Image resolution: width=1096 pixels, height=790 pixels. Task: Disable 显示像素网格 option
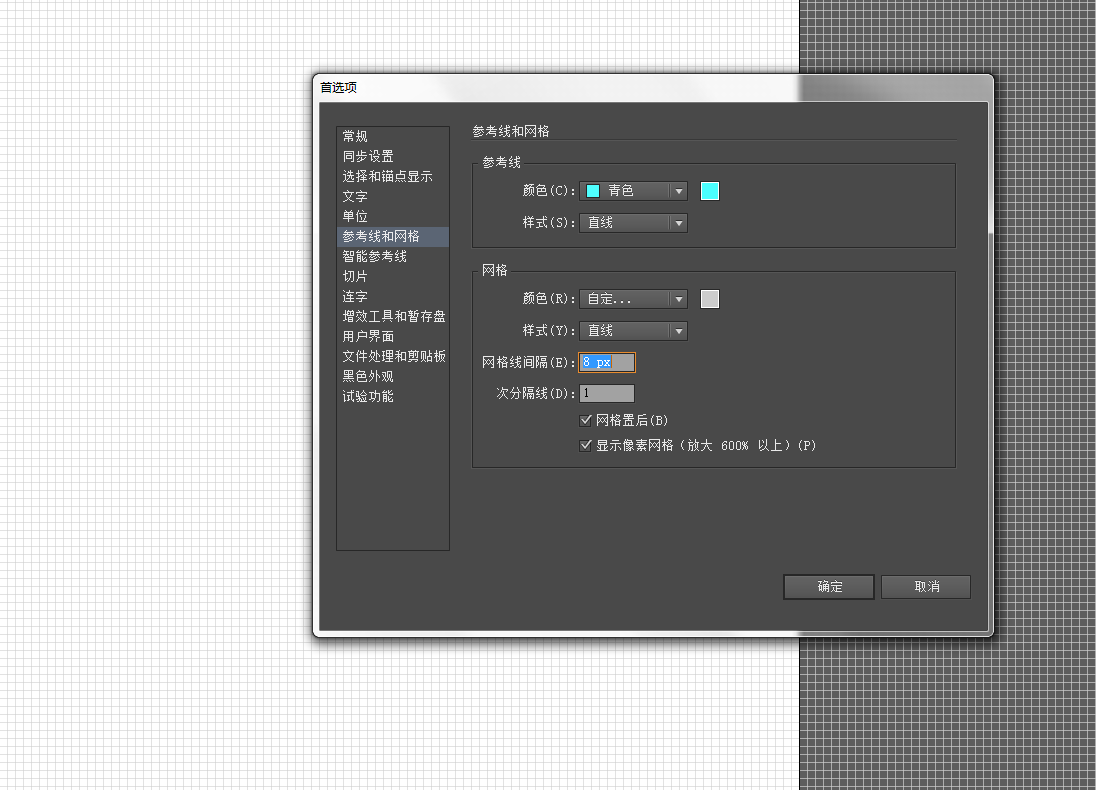click(x=586, y=445)
